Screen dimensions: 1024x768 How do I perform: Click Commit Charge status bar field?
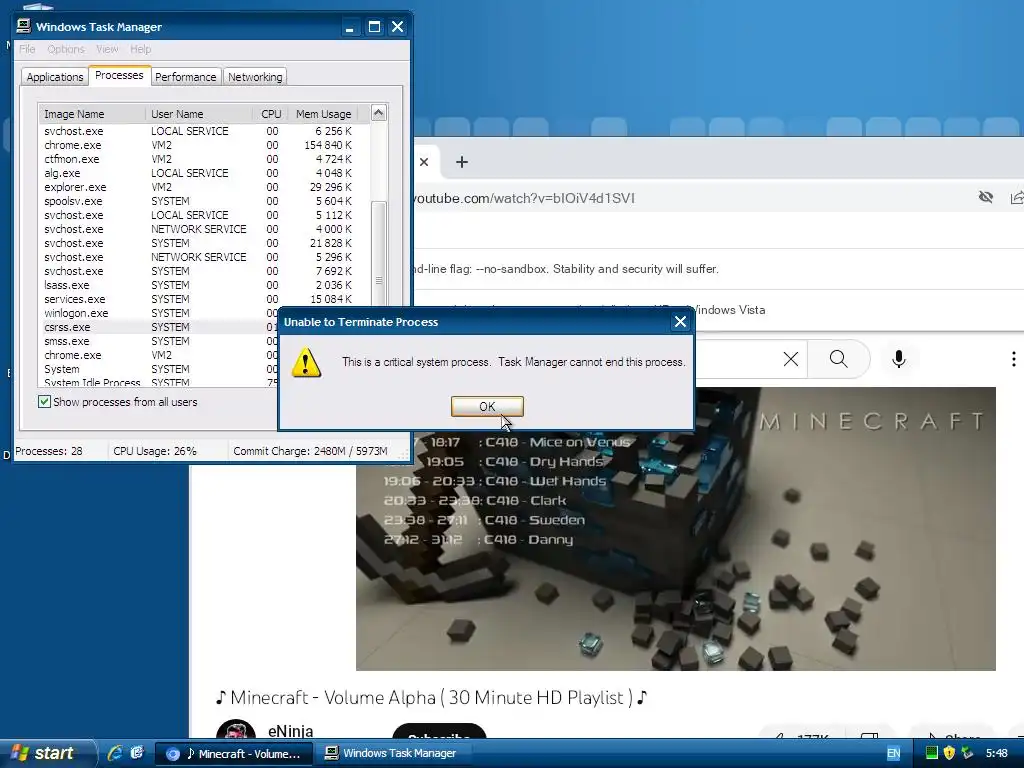pos(311,451)
